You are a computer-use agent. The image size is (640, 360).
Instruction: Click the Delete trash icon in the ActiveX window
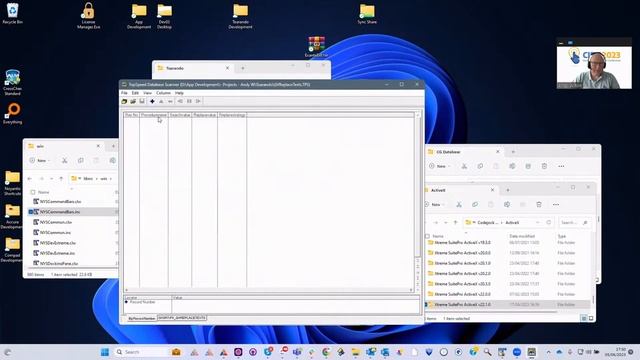[539, 204]
